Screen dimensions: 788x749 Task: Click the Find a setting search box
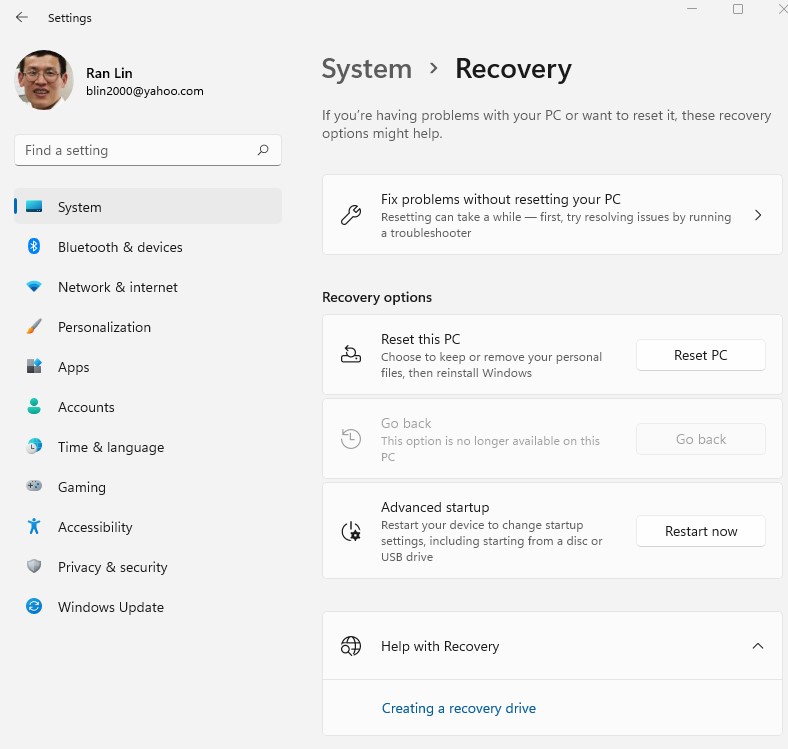pos(148,150)
